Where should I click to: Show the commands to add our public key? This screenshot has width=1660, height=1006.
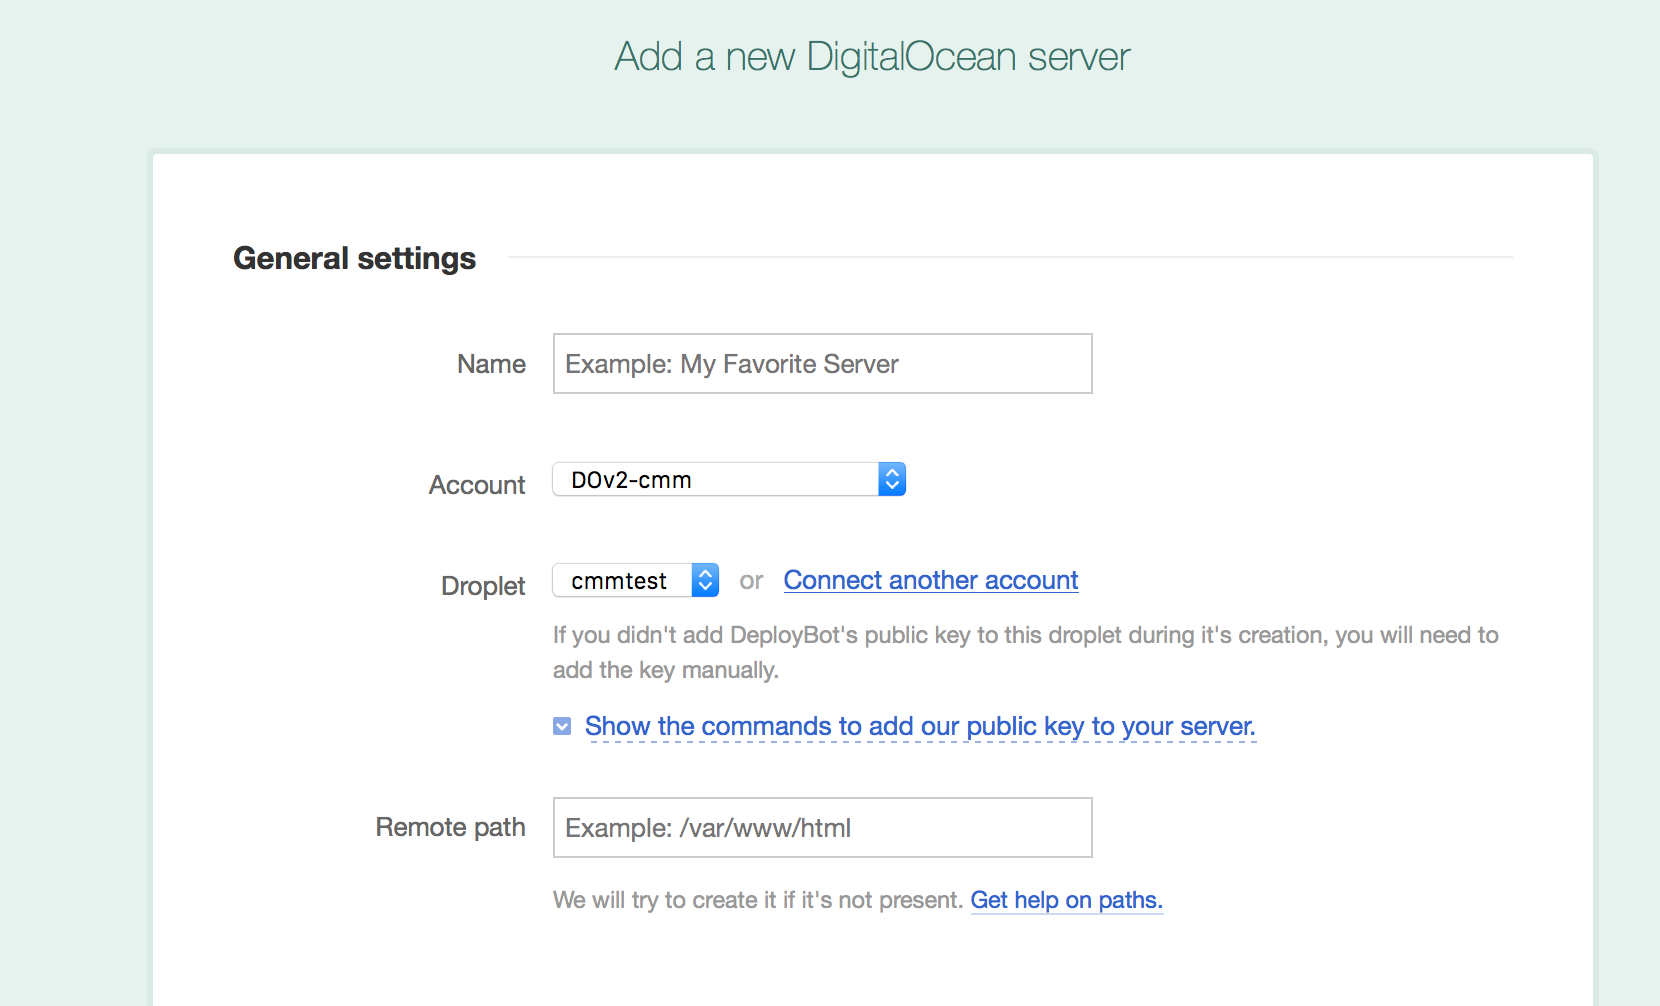[920, 726]
